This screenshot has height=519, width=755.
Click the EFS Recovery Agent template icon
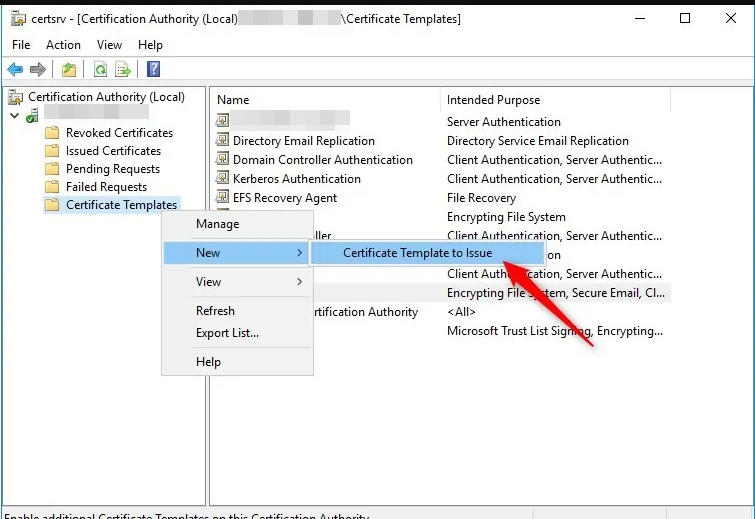[x=223, y=197]
